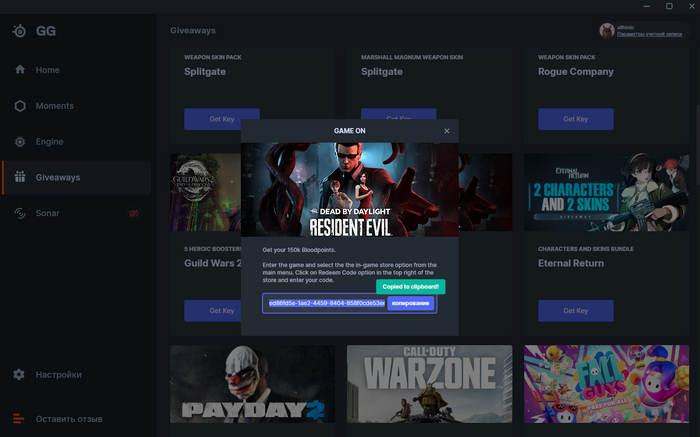This screenshot has width=700, height=437.
Task: Click the Настройки gear icon
Action: pyautogui.click(x=19, y=375)
